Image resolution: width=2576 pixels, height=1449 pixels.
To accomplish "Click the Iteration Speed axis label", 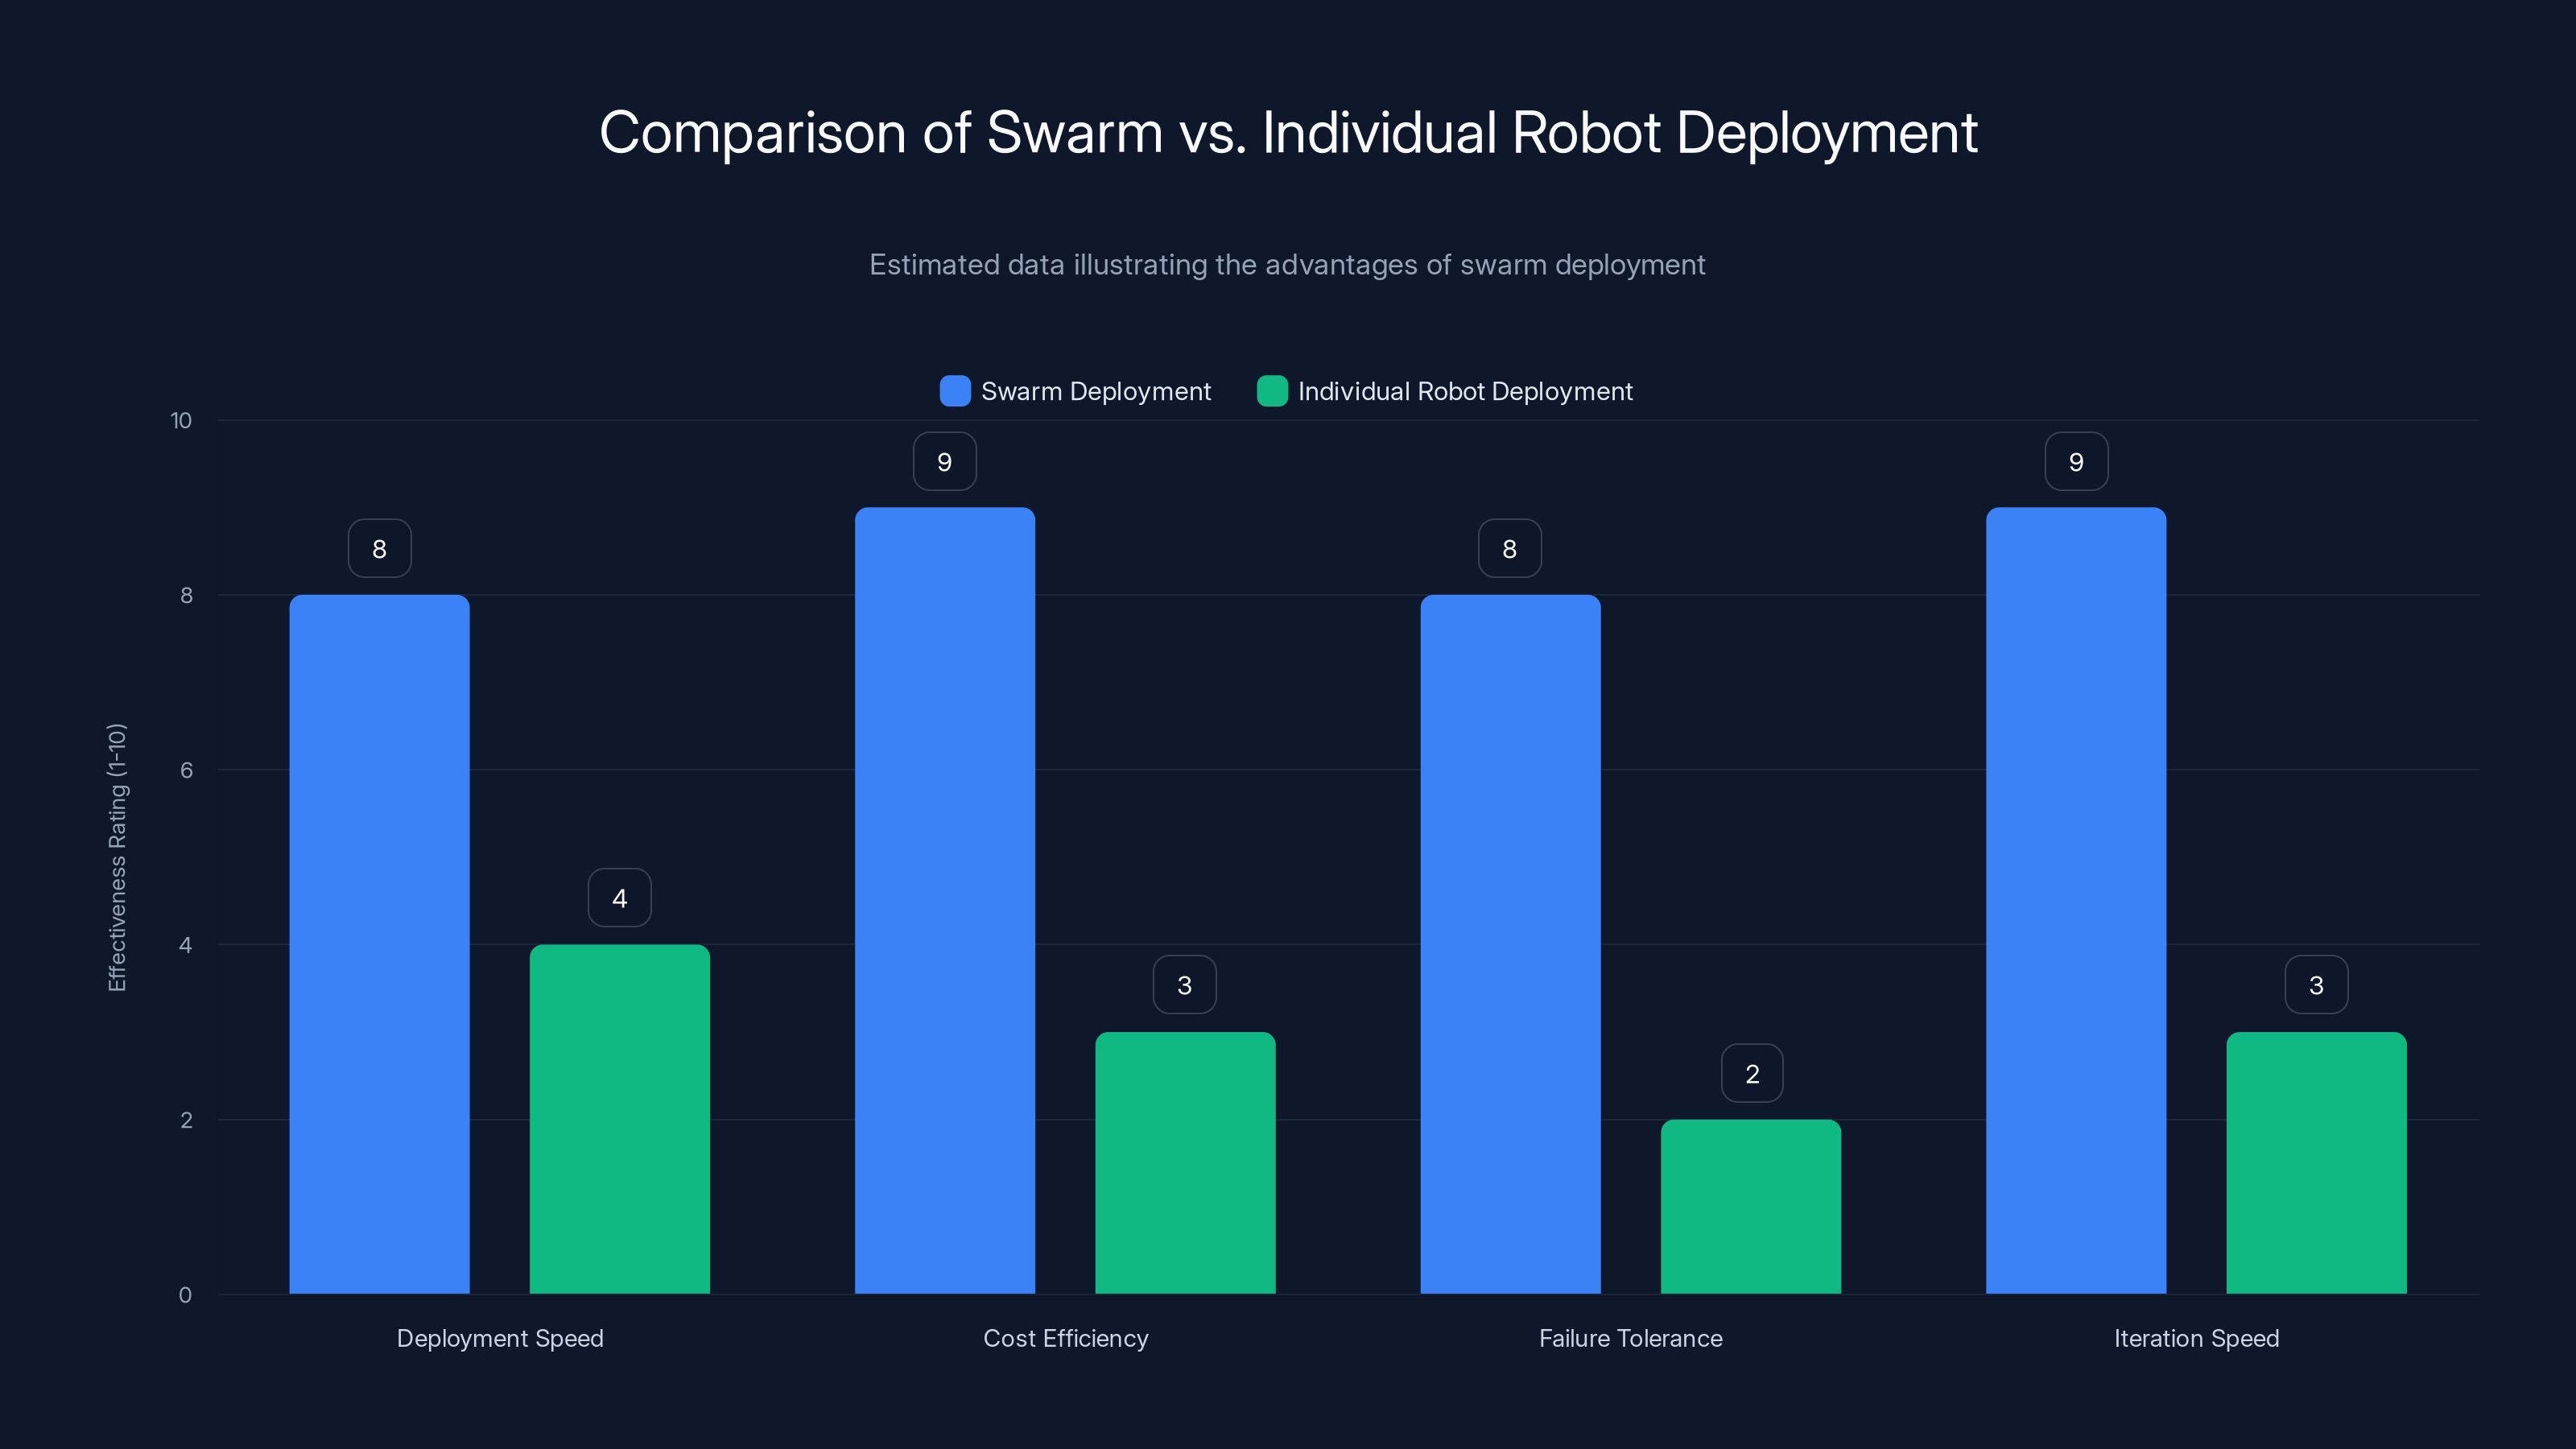I will click(x=2197, y=1338).
